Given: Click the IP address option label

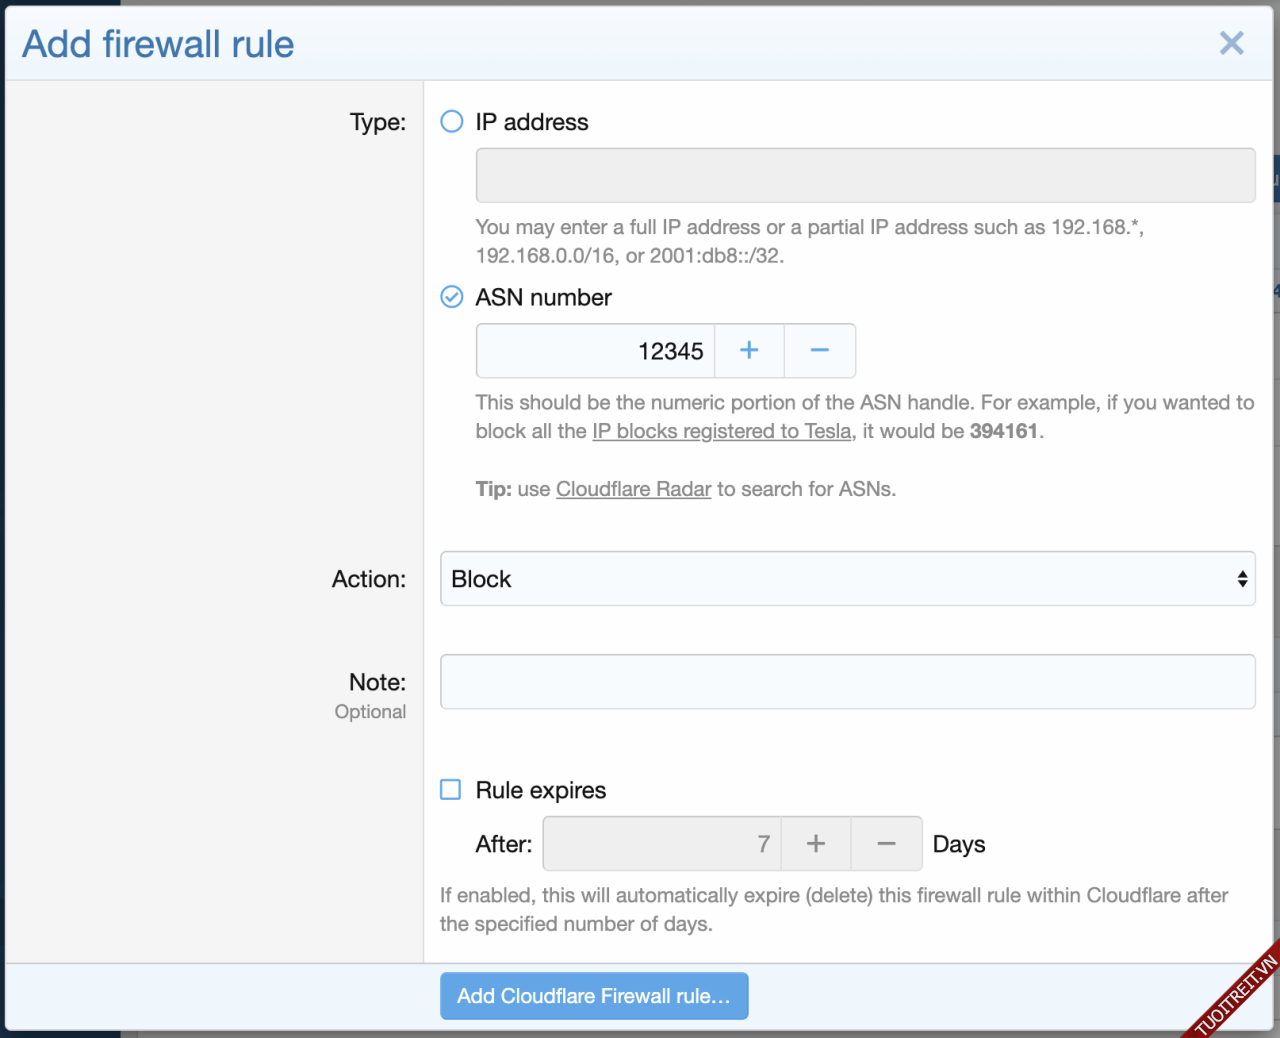Looking at the screenshot, I should pos(532,122).
